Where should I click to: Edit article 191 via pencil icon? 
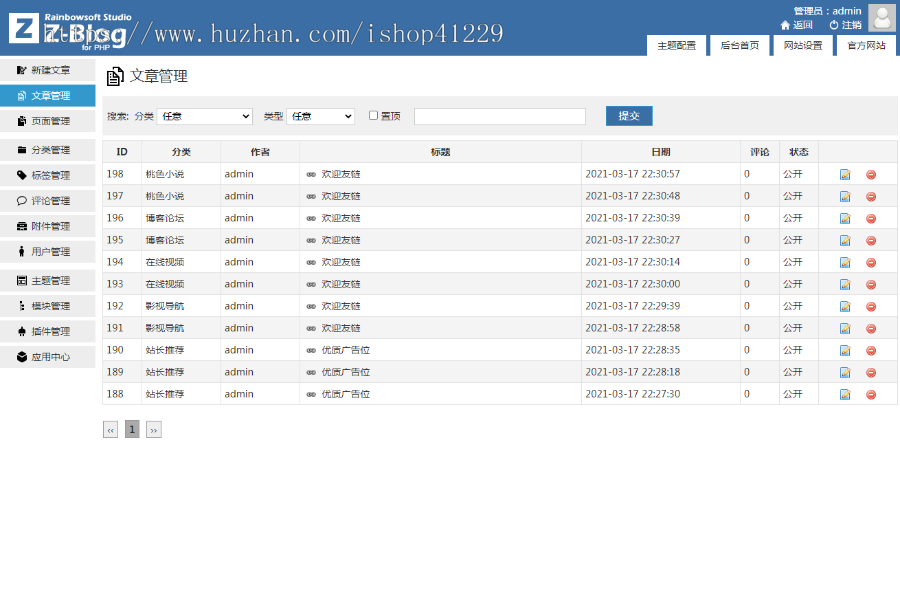(845, 328)
